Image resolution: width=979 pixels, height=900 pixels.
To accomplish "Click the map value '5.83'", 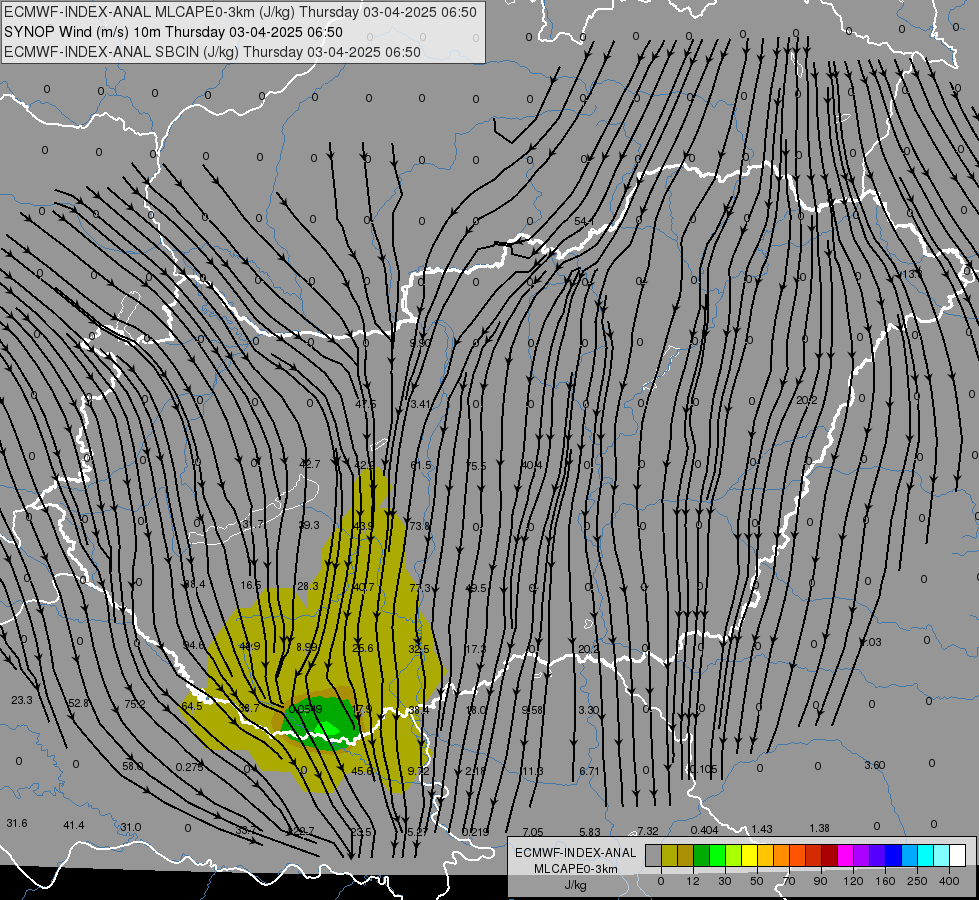I will [590, 832].
